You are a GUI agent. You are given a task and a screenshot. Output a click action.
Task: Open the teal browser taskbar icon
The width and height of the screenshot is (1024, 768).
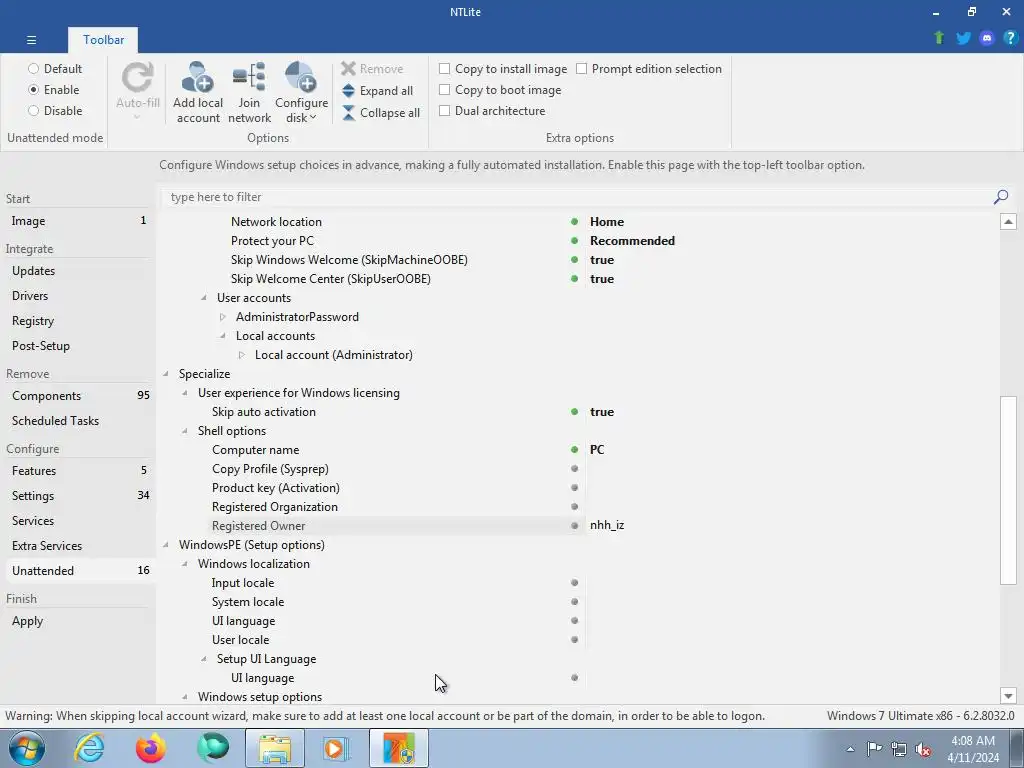(213, 748)
